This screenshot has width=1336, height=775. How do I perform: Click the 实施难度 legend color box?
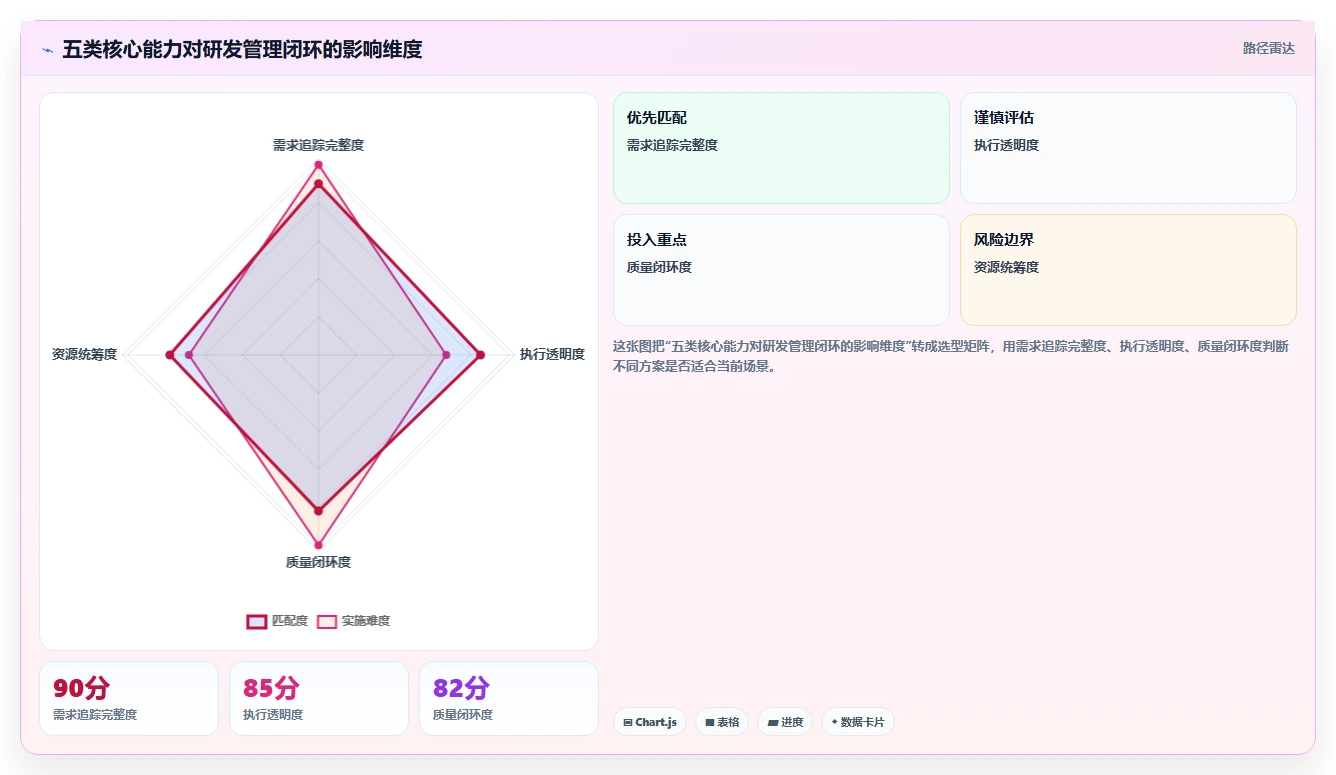327,621
